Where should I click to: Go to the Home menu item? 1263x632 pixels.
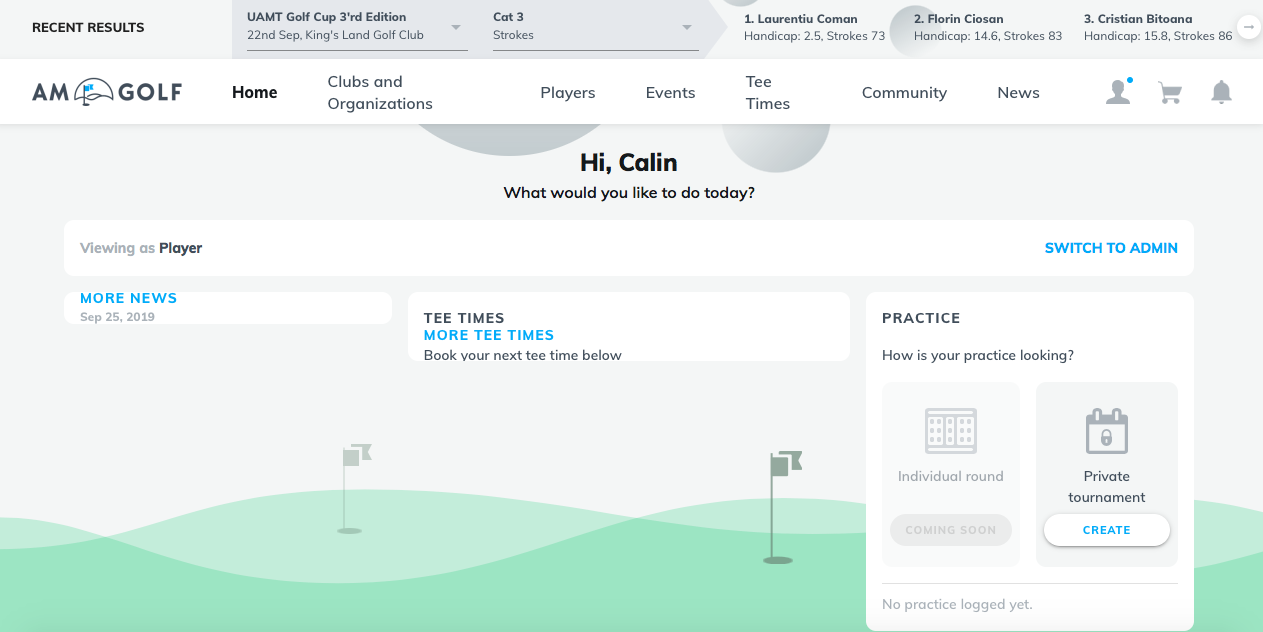pyautogui.click(x=254, y=92)
